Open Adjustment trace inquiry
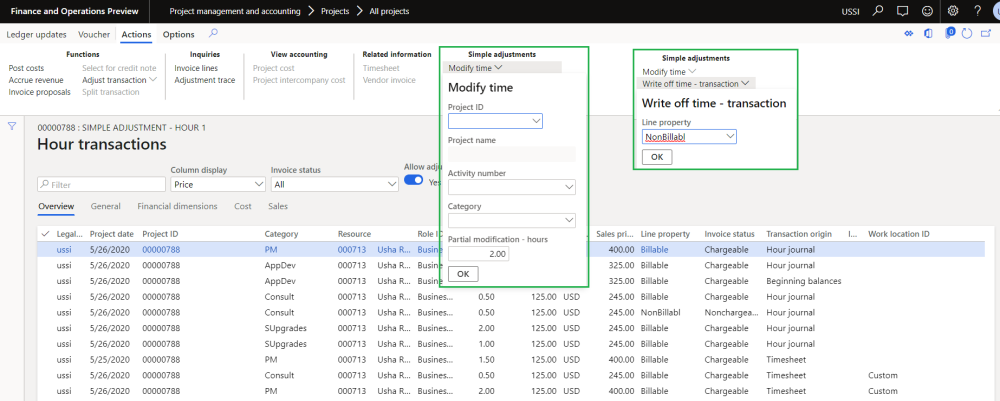This screenshot has width=1000, height=401. coord(204,80)
